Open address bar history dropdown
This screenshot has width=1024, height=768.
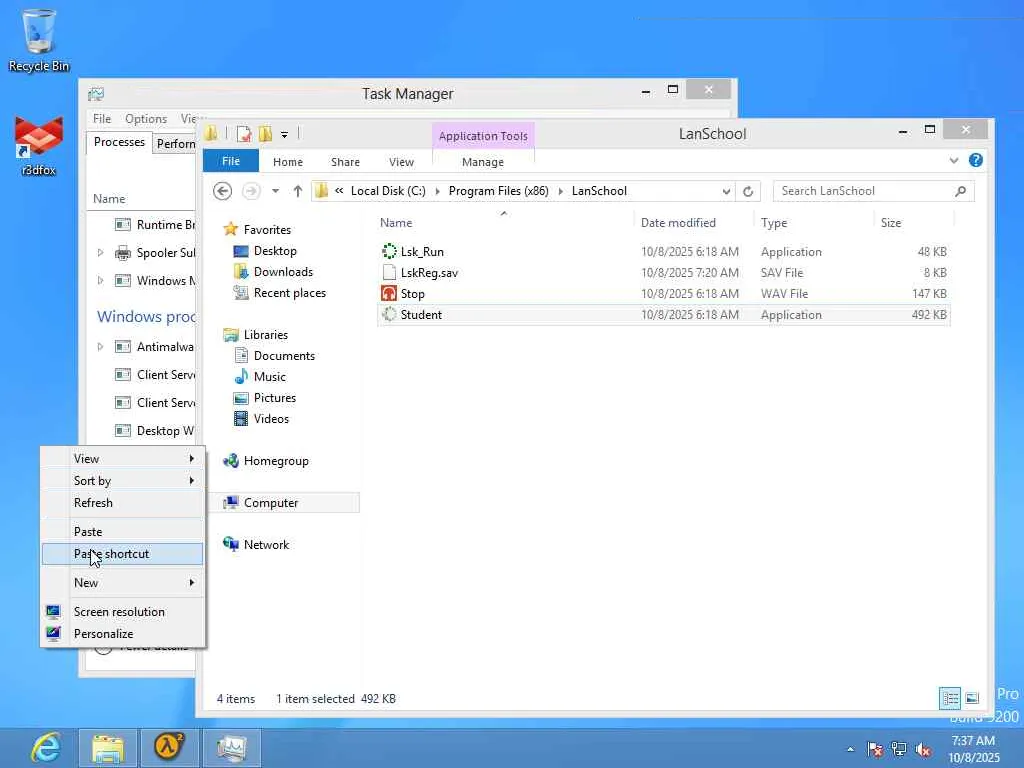pyautogui.click(x=726, y=191)
